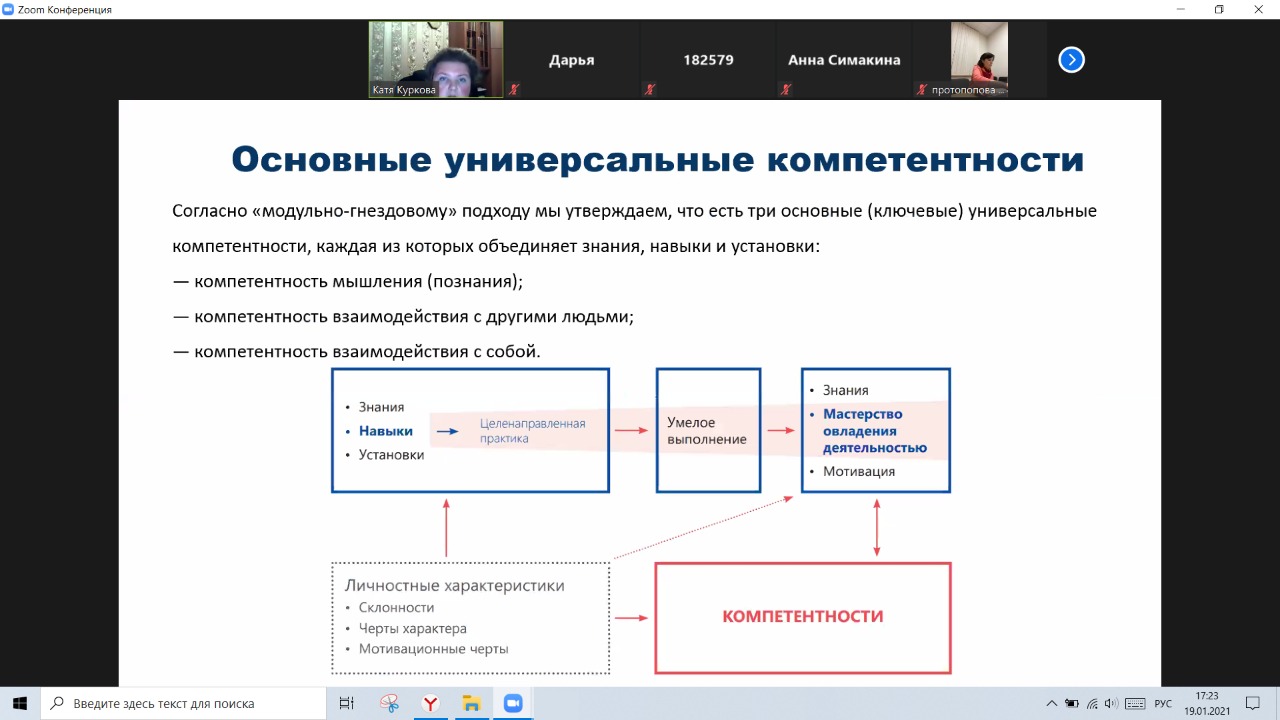
Task: Select Катя Куркова video thumbnail
Action: coord(436,59)
